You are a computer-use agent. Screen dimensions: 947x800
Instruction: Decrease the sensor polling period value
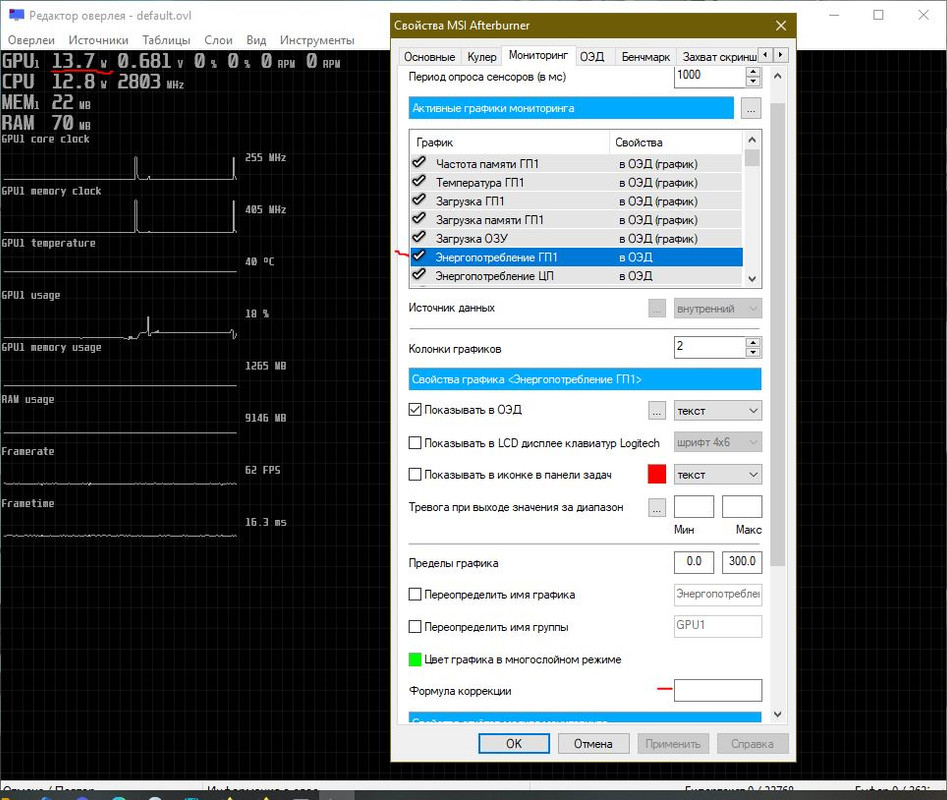[753, 82]
